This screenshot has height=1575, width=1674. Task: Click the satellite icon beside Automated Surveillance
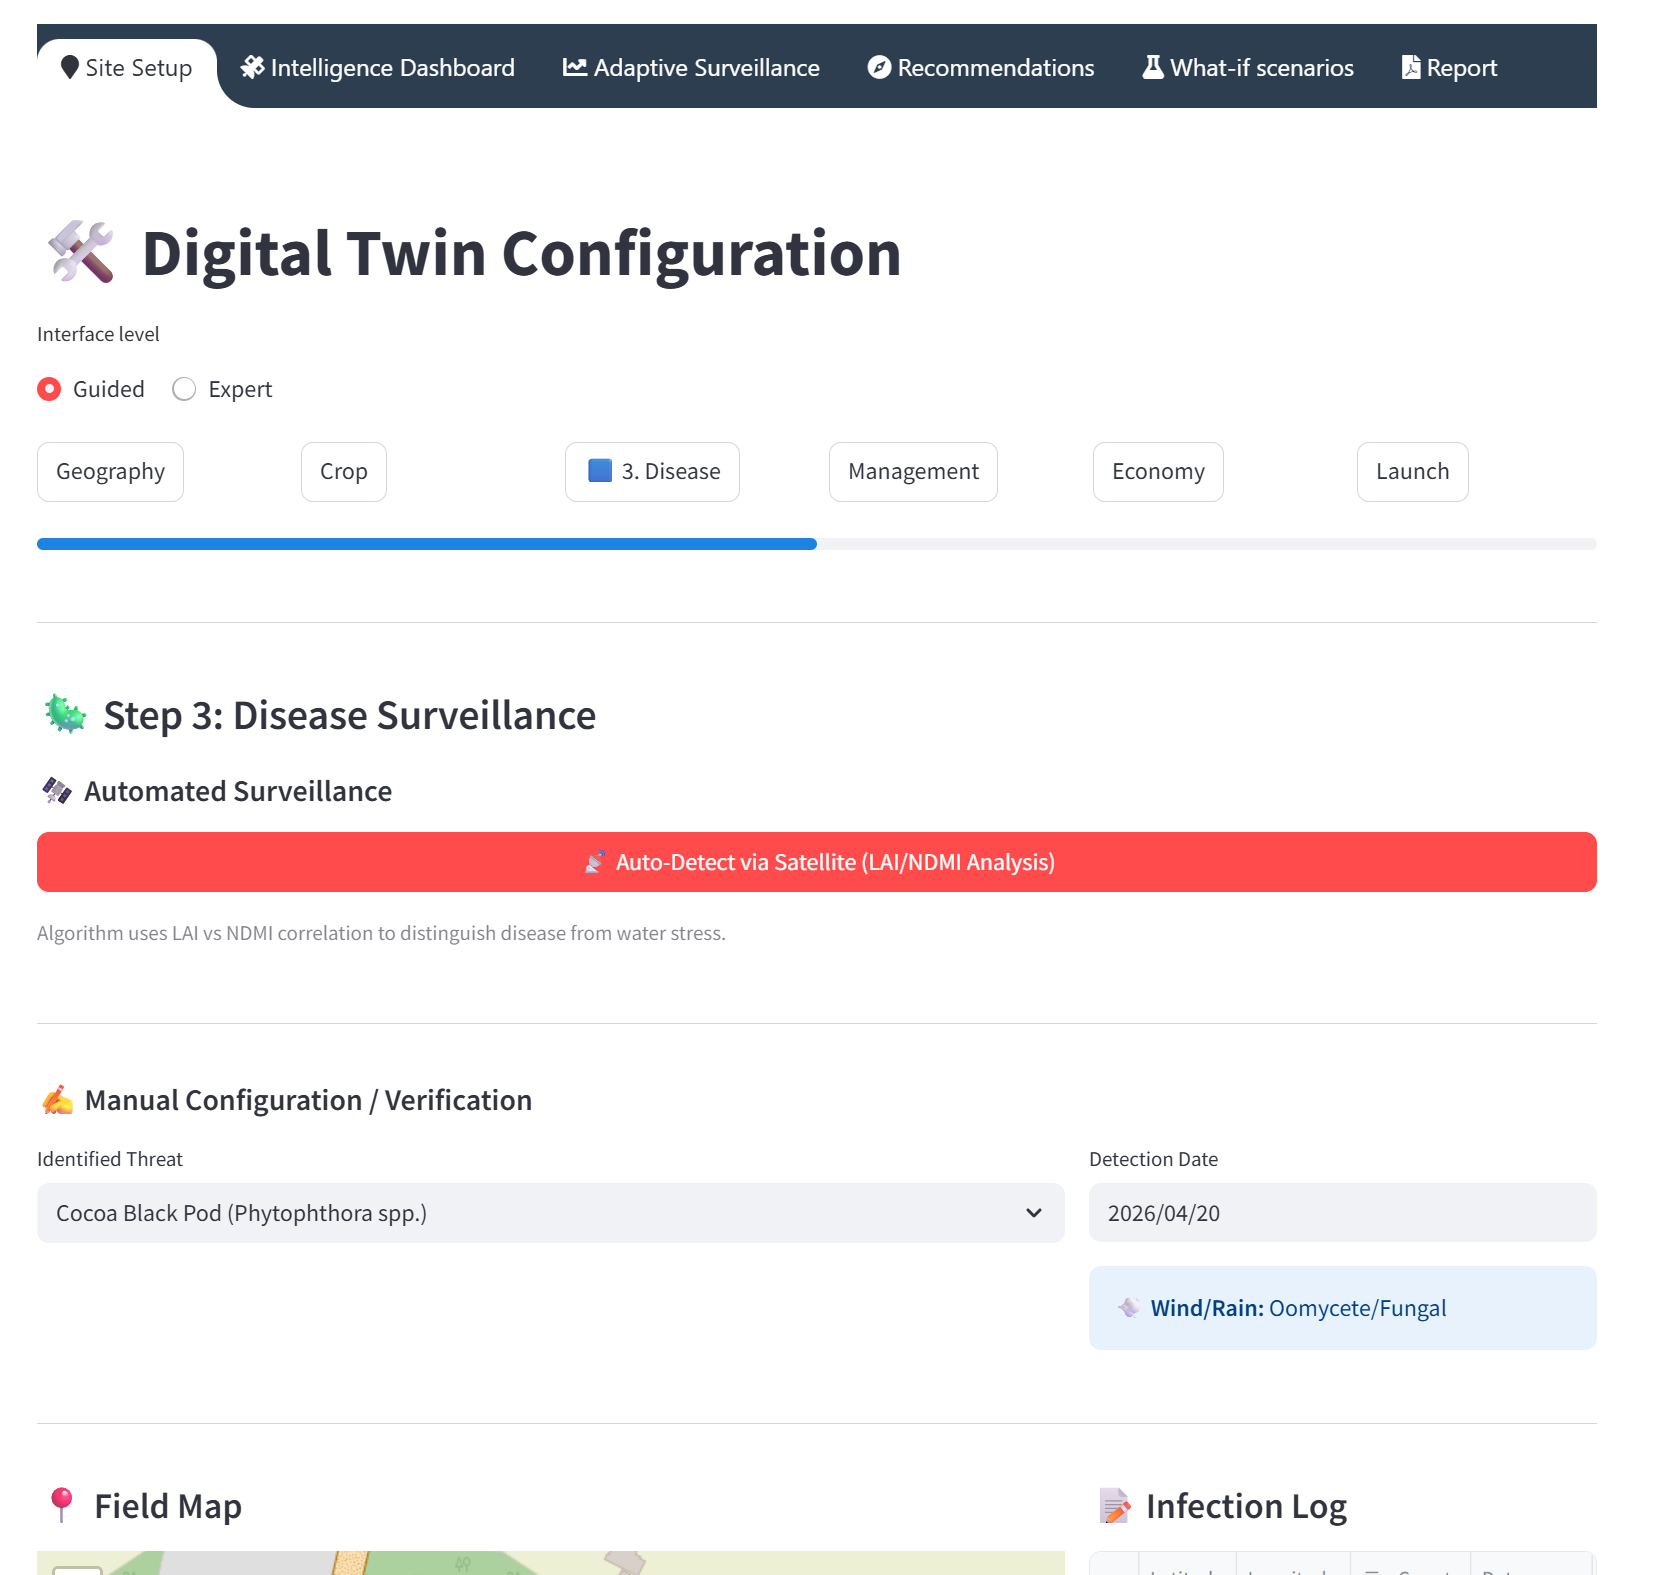[57, 791]
